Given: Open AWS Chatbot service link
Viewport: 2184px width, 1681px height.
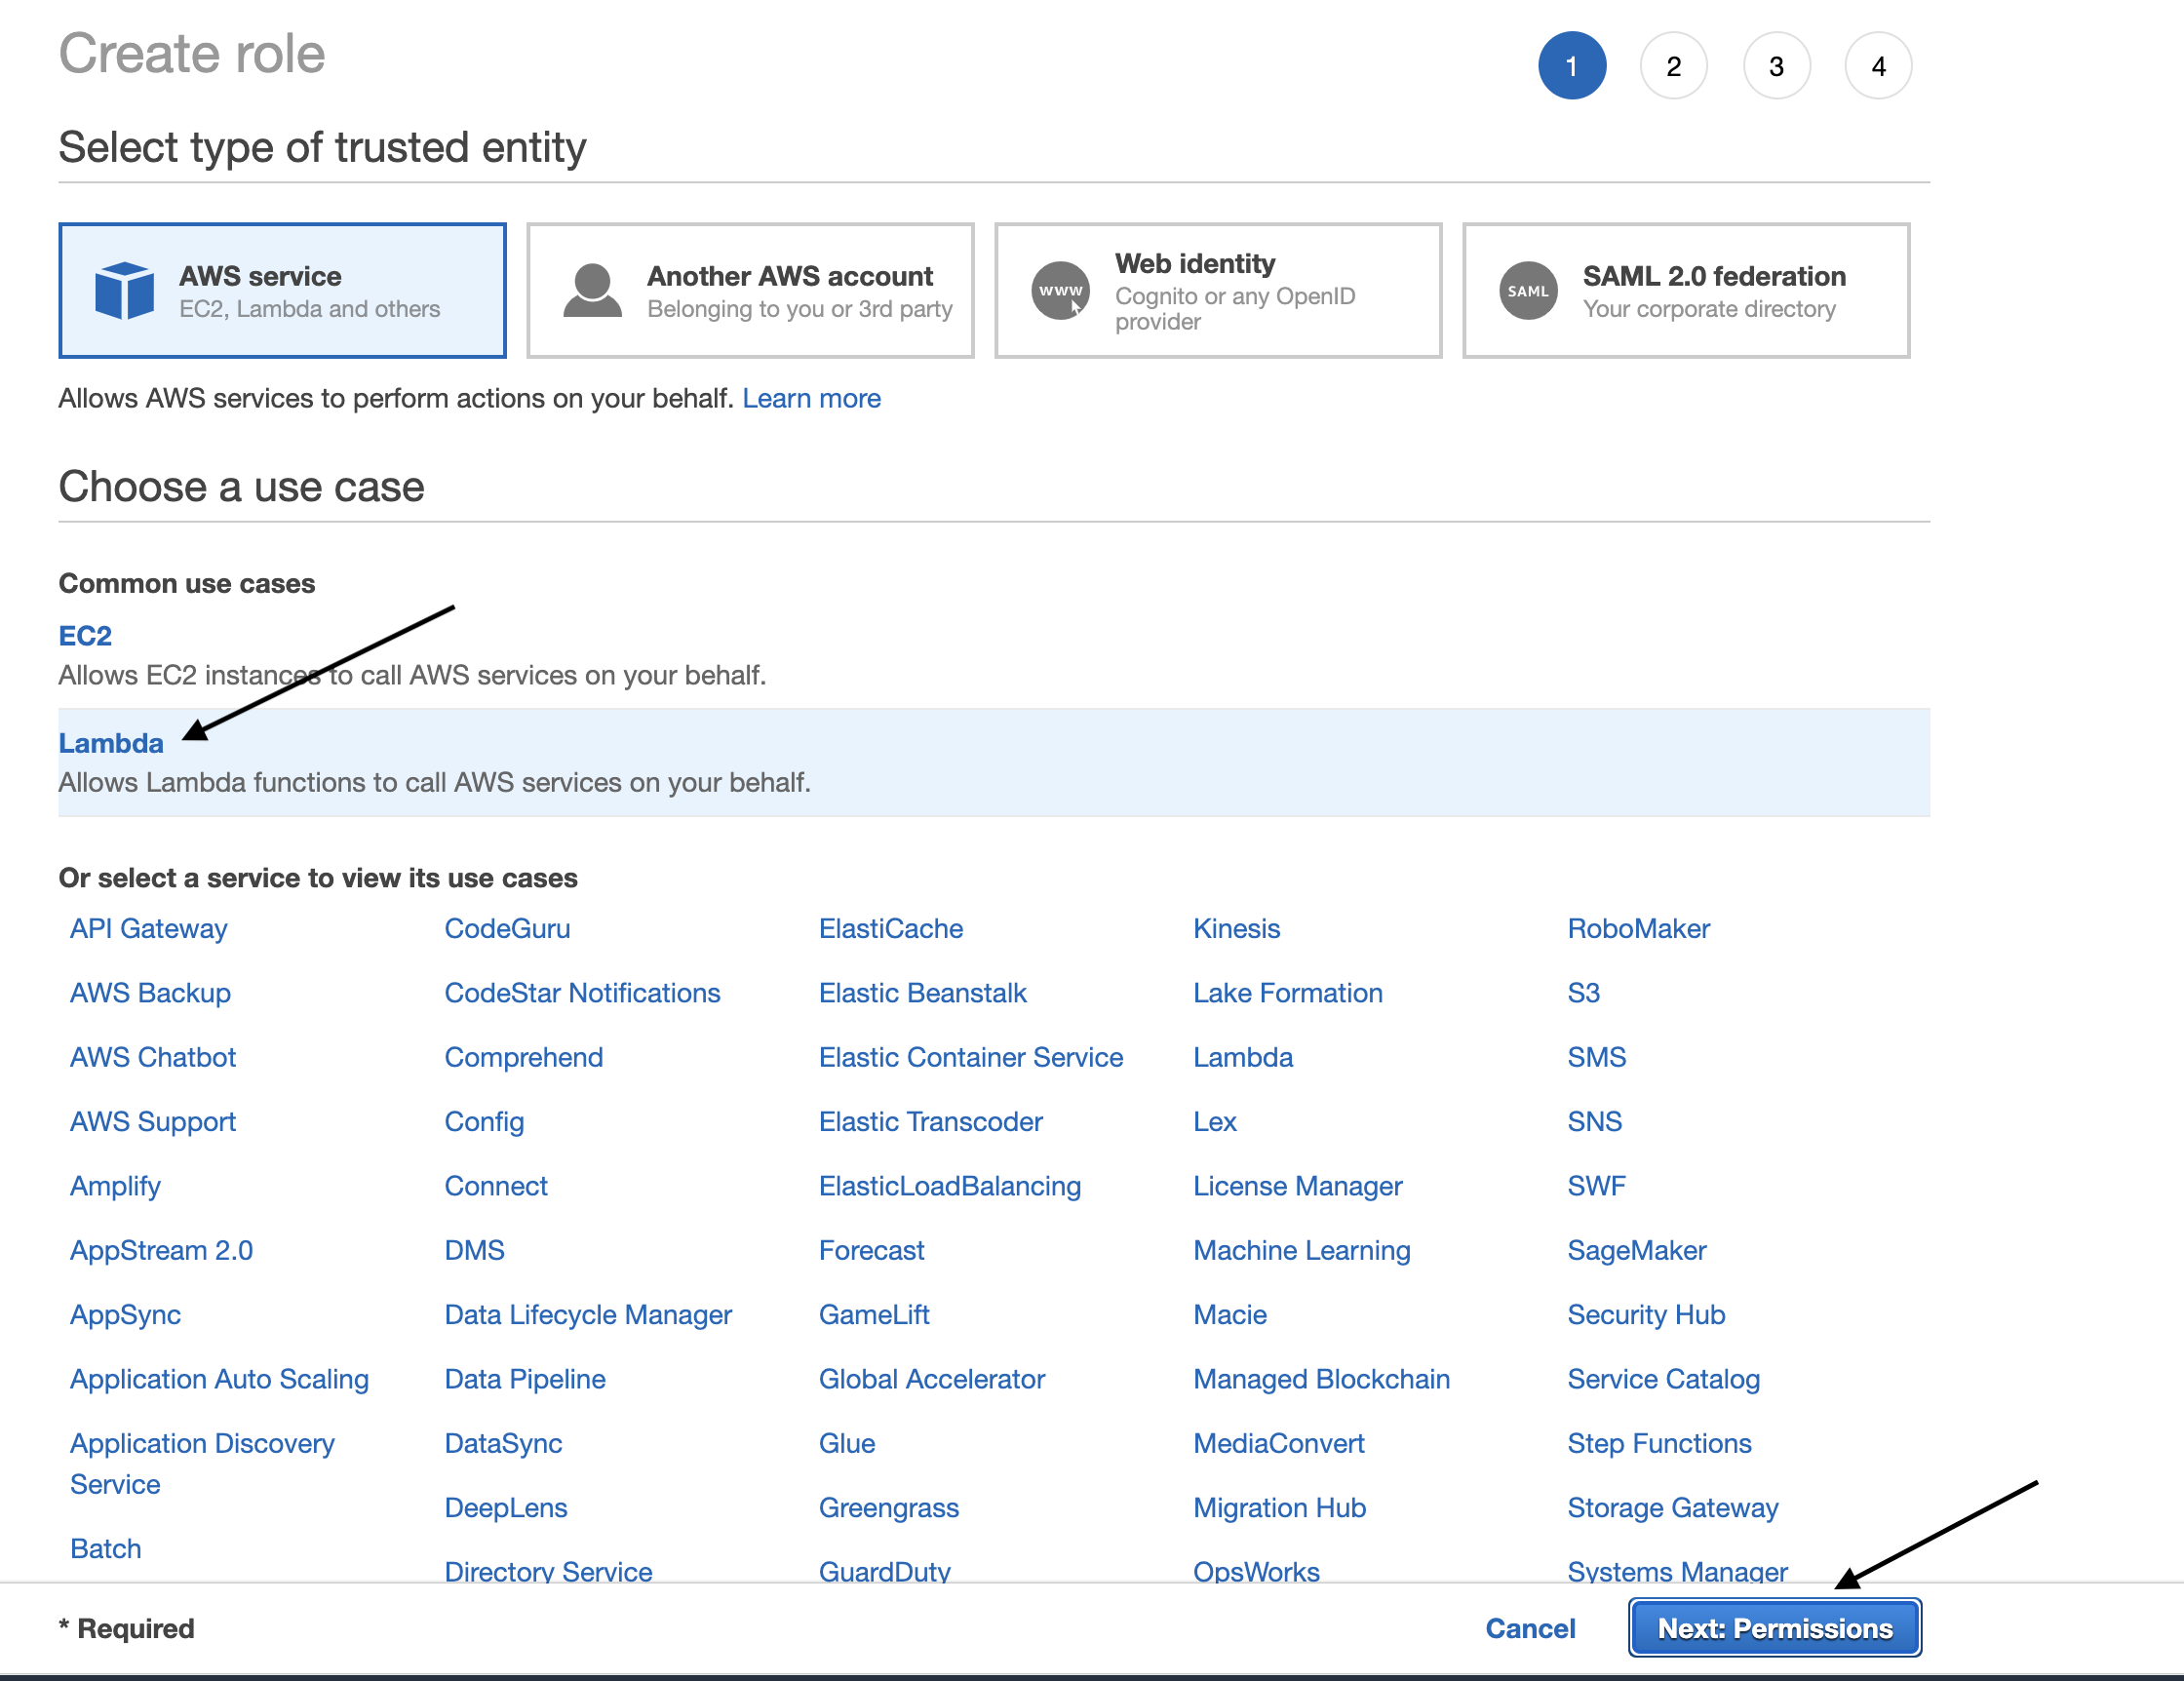Looking at the screenshot, I should 153,1057.
